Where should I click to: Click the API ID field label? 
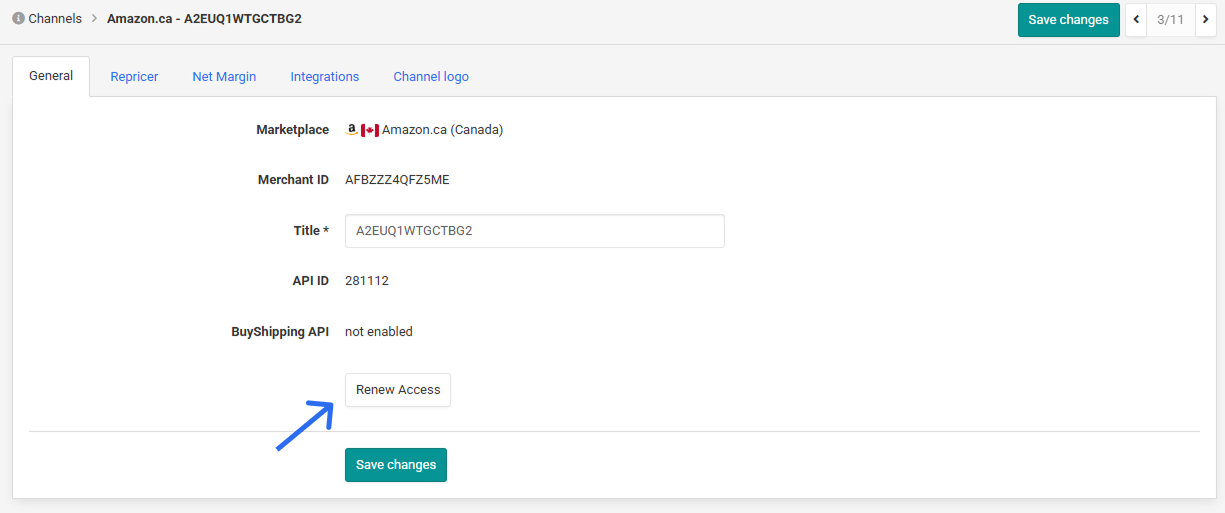[x=309, y=281]
